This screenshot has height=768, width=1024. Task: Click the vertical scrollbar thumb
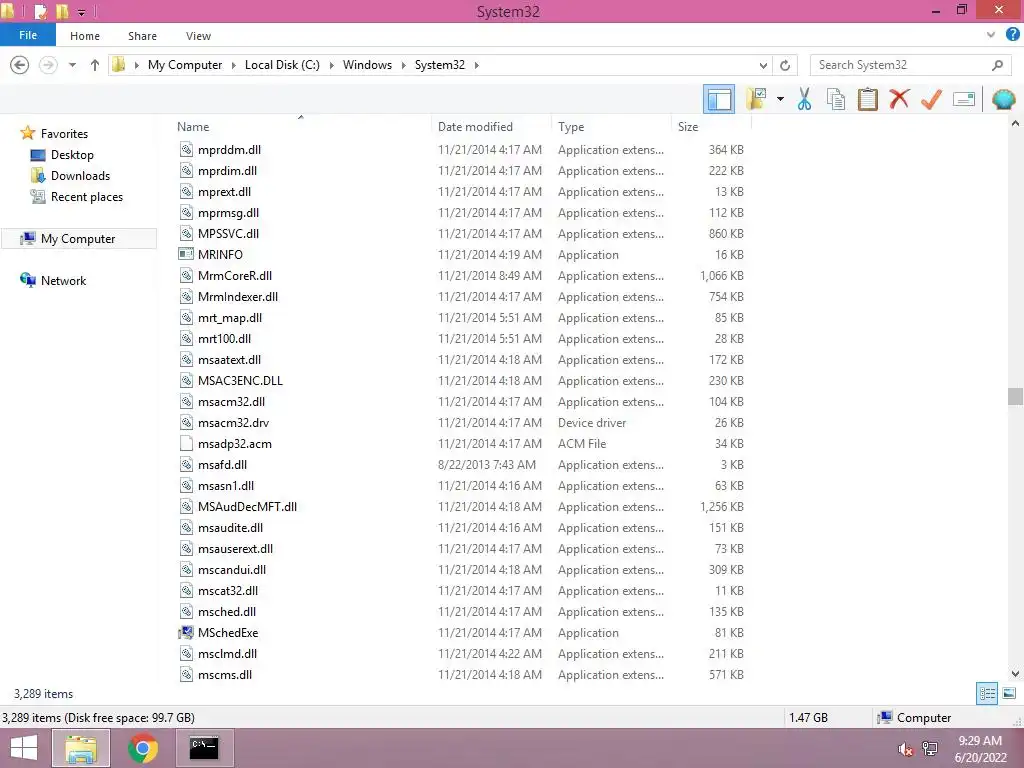[x=1015, y=396]
